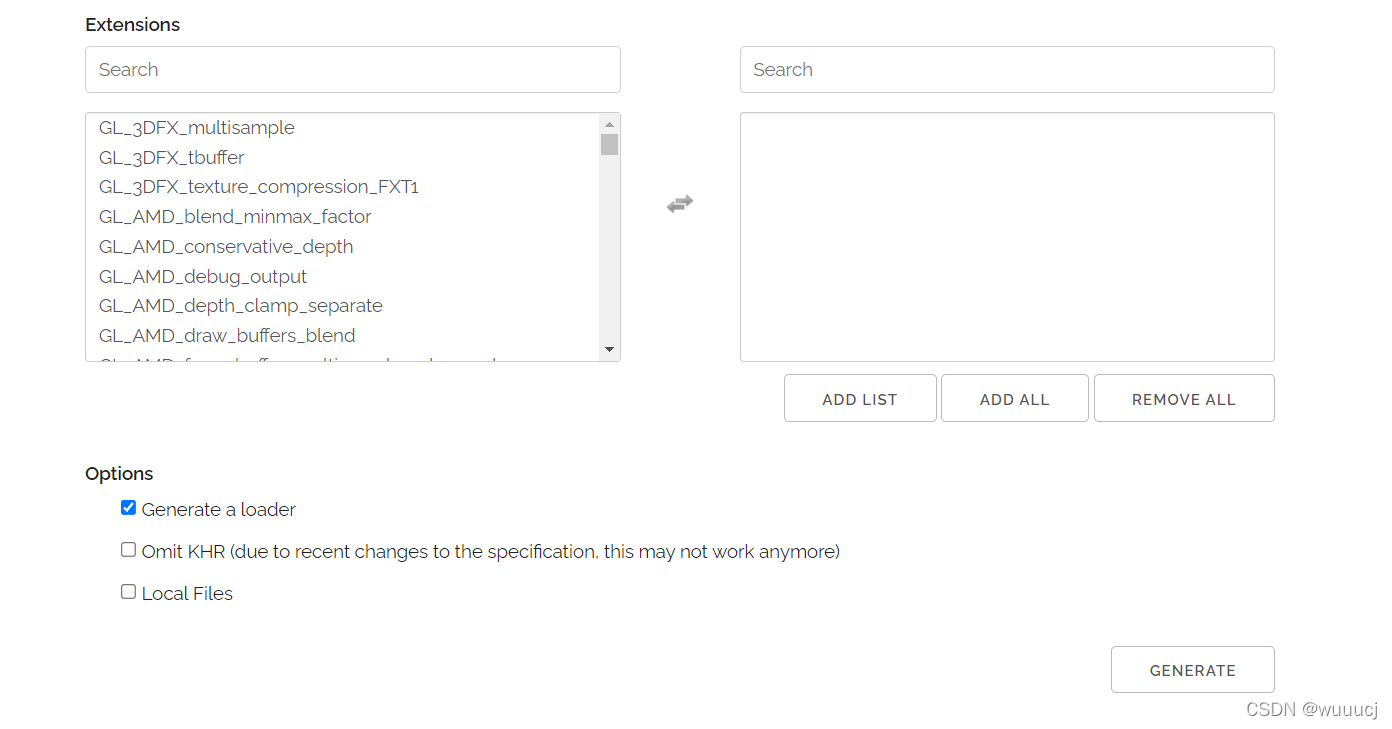The height and width of the screenshot is (729, 1392).
Task: Focus the right selected extensions Search field
Action: click(1007, 70)
